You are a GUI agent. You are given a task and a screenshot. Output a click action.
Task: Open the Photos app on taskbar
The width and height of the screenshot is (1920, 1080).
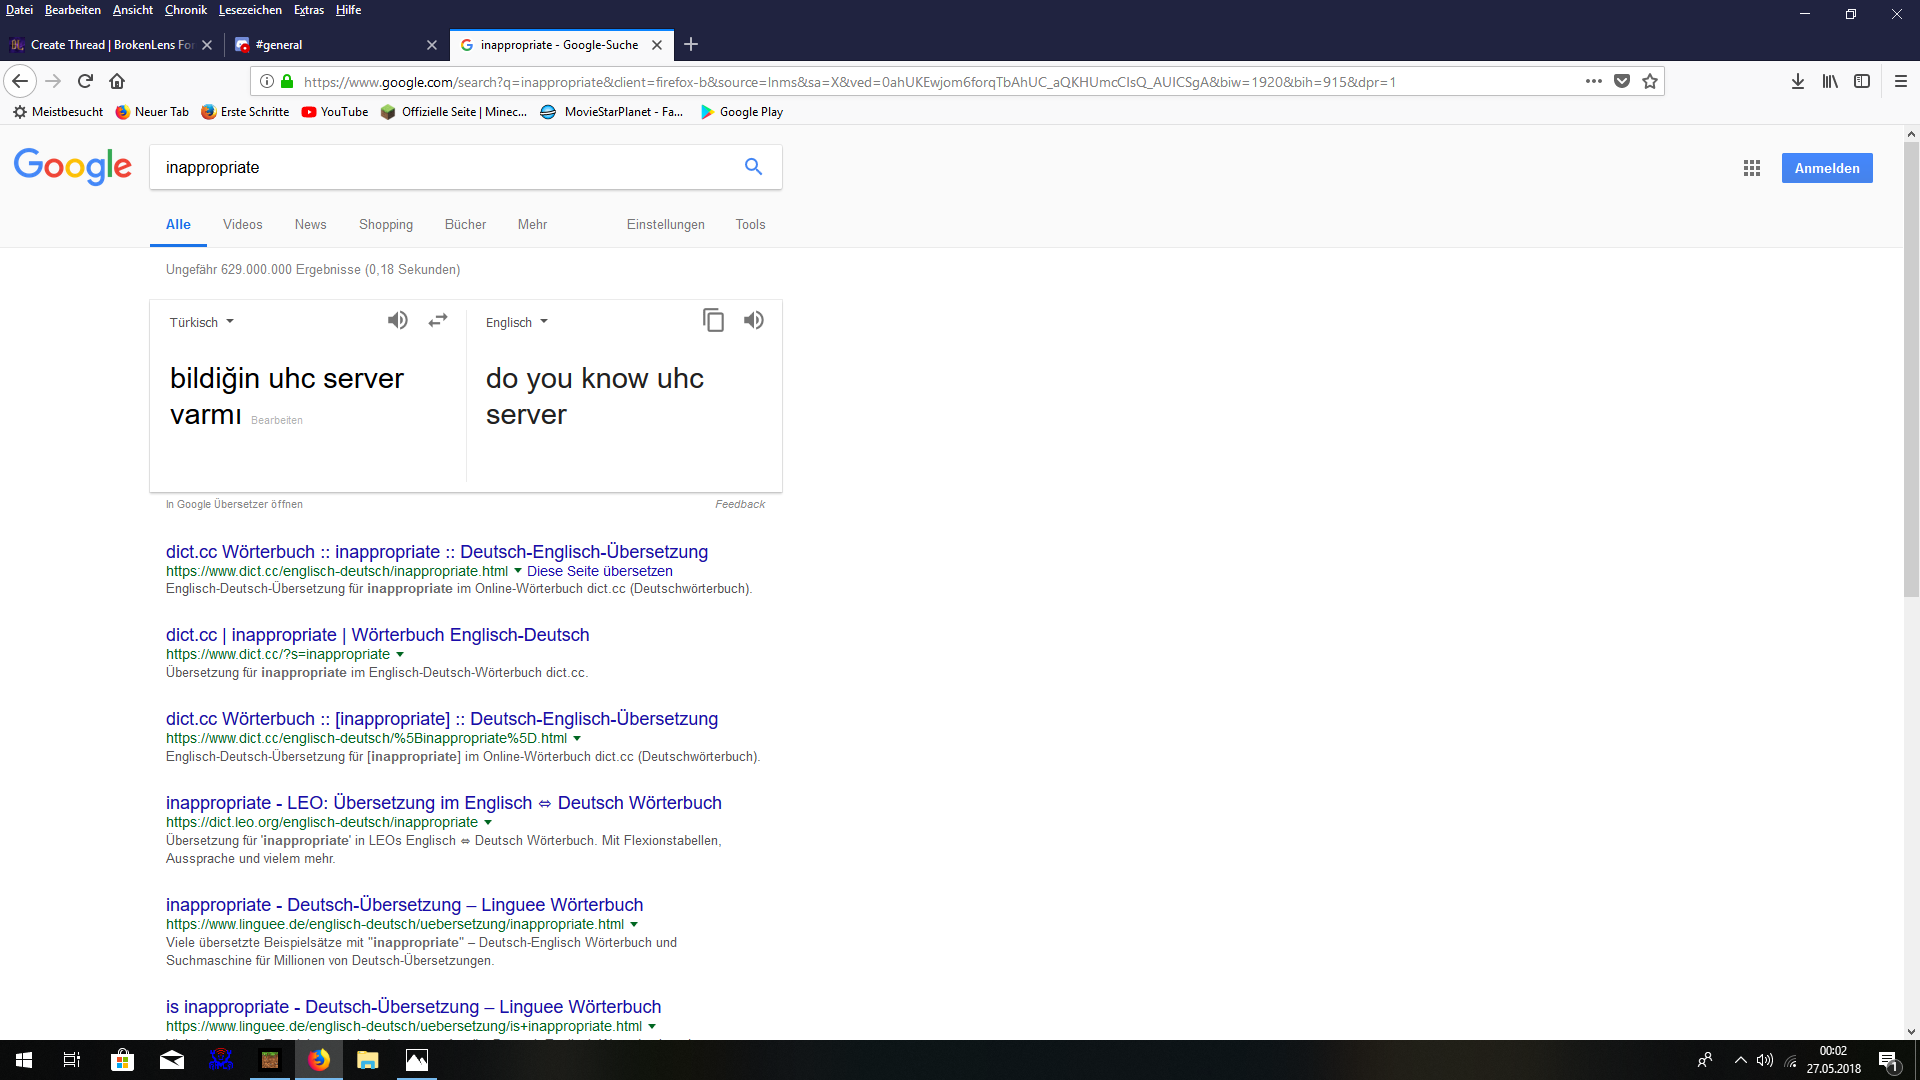(417, 1060)
